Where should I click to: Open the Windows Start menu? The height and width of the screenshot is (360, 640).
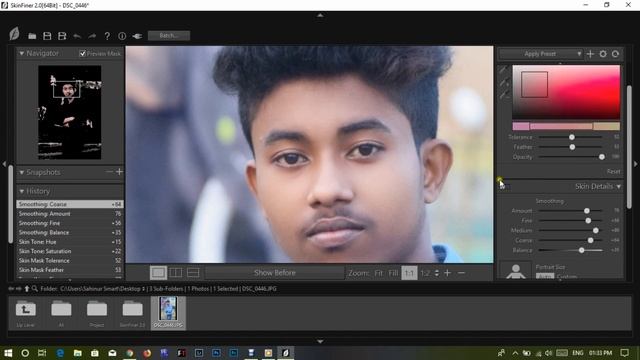[x=8, y=353]
